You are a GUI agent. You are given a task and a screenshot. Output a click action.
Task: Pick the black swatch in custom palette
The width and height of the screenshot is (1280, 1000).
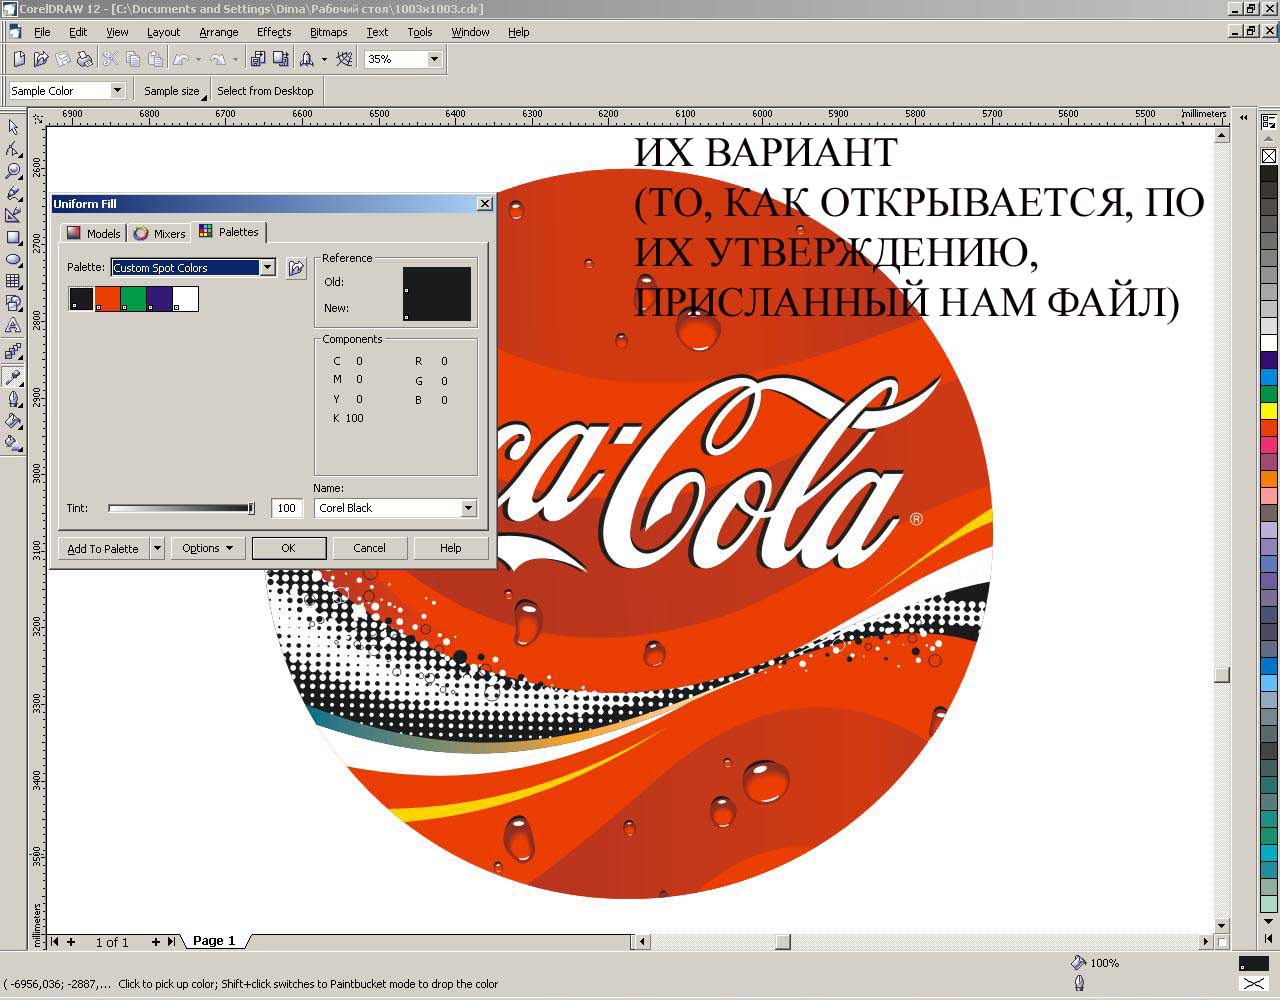[81, 298]
